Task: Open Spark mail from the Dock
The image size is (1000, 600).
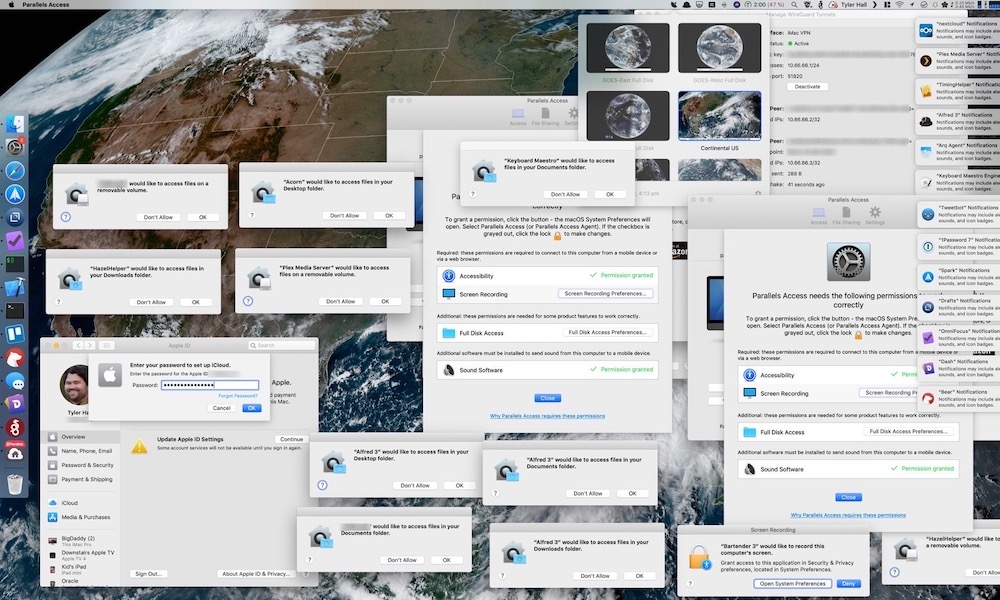Action: click(15, 194)
